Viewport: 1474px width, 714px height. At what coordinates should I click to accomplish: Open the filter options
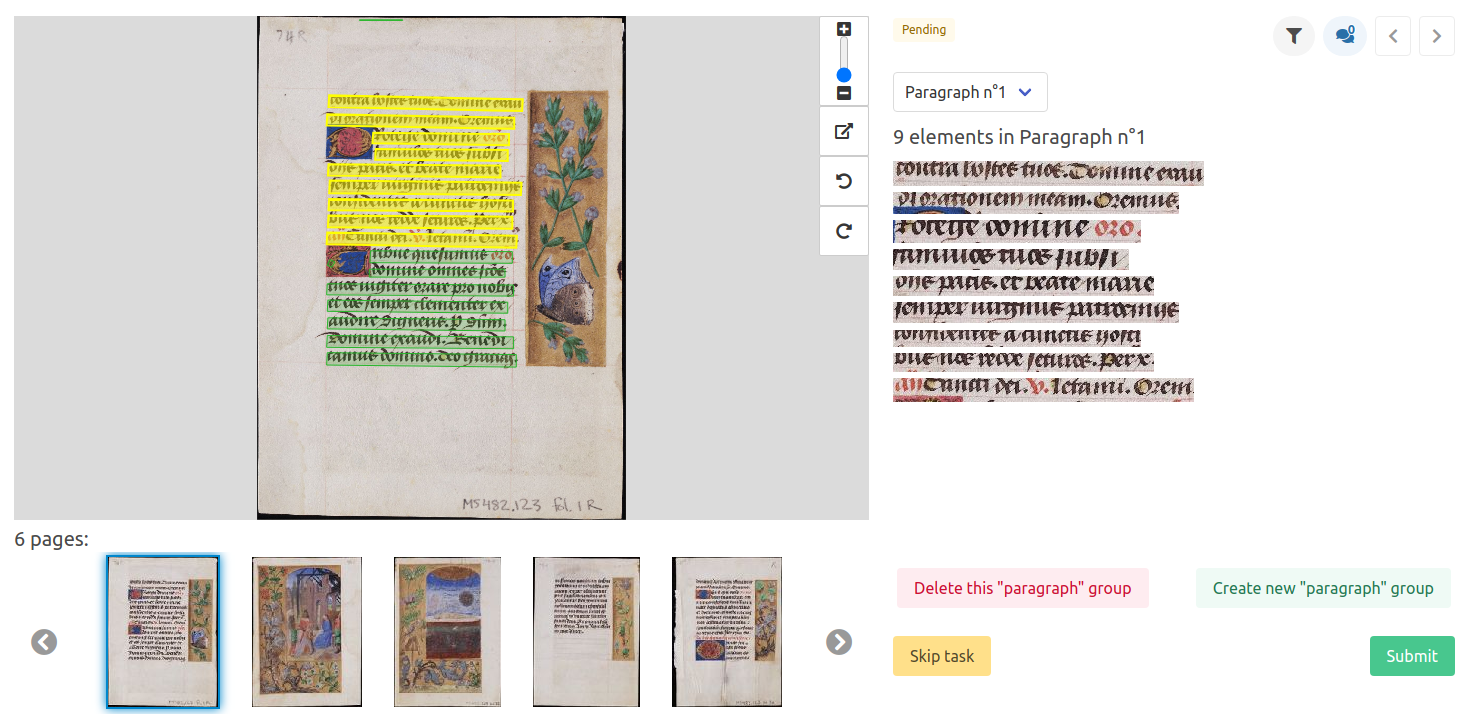1294,36
